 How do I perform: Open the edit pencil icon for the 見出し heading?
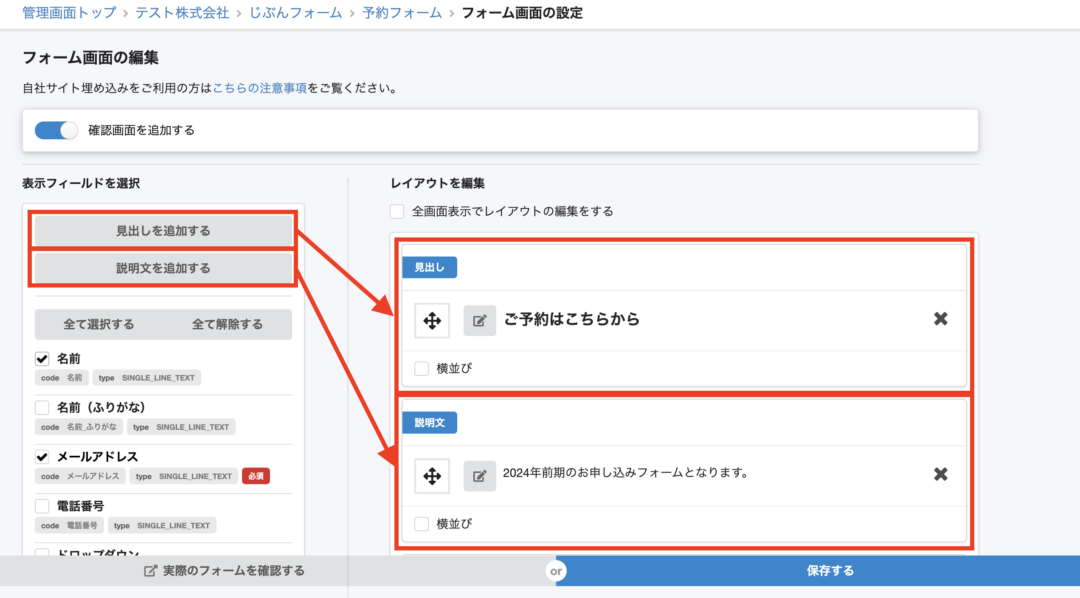coord(479,320)
